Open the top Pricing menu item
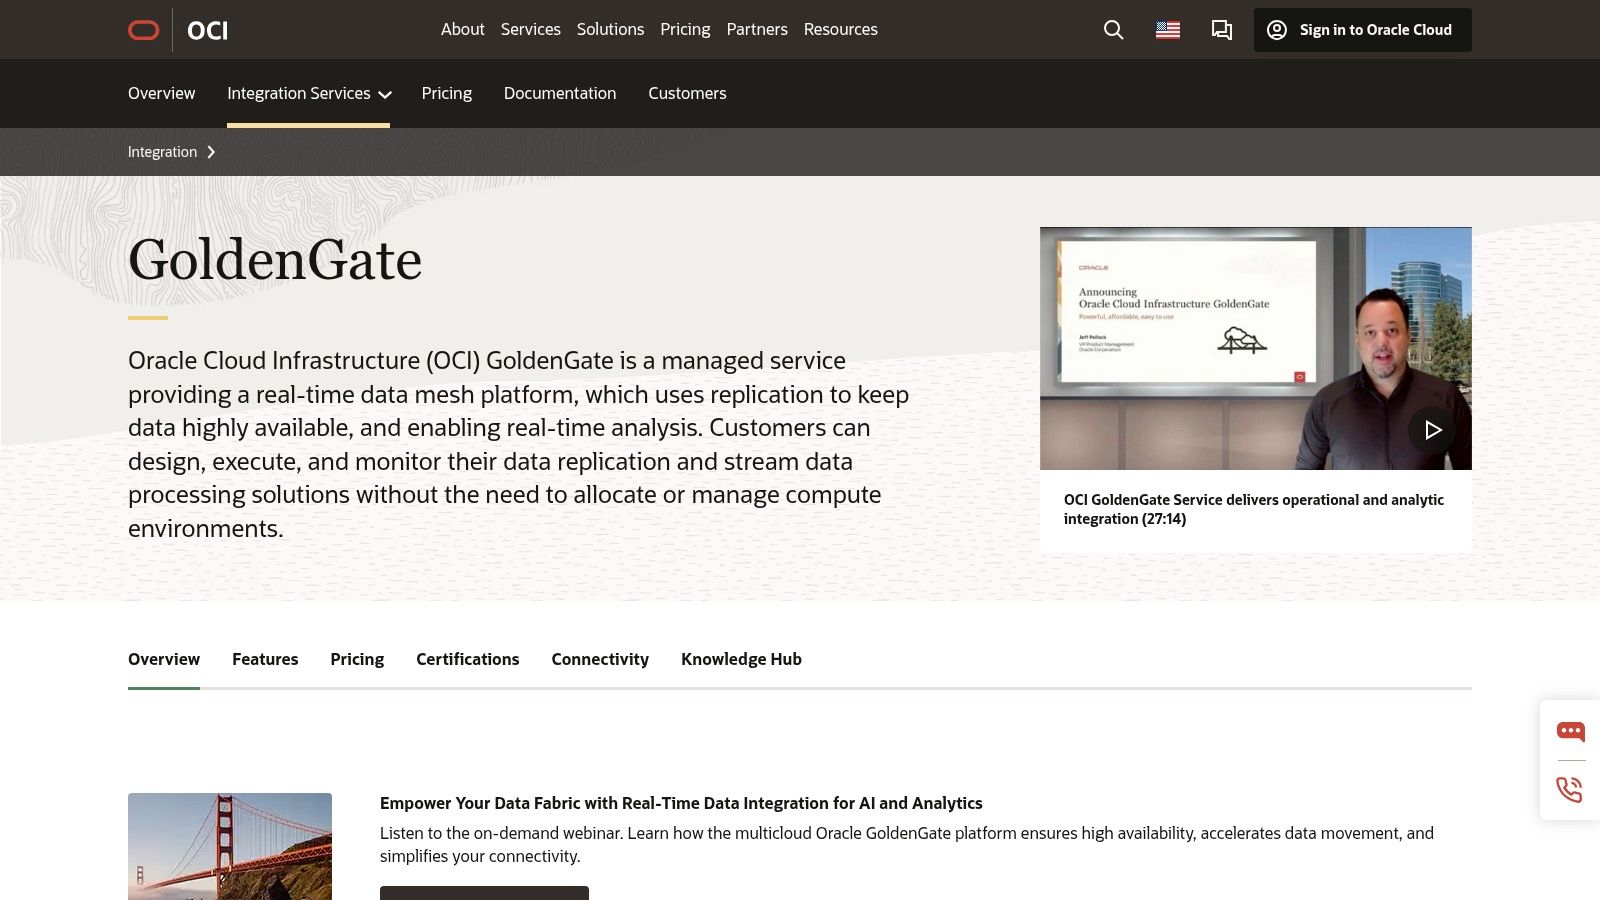Image resolution: width=1600 pixels, height=900 pixels. pyautogui.click(x=685, y=30)
